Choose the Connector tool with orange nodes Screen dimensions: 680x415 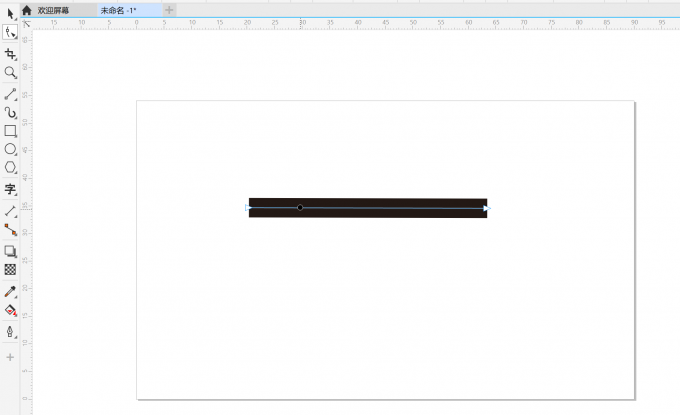click(x=10, y=230)
